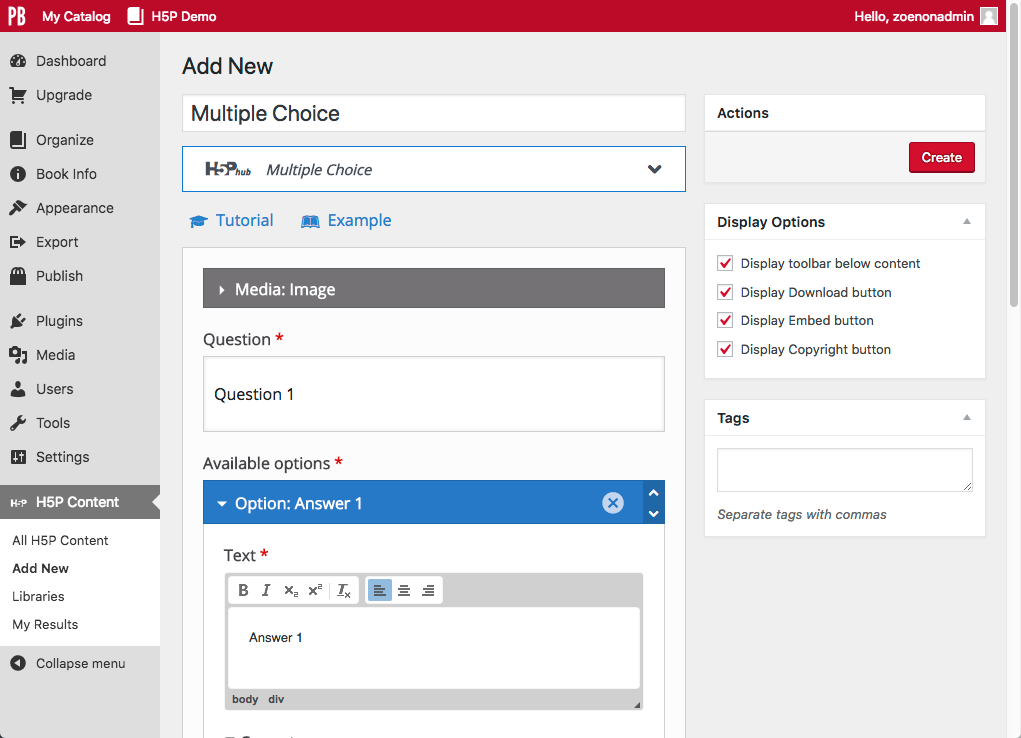Click the Plugins plug icon
Viewport: 1021px width, 738px height.
coord(18,321)
